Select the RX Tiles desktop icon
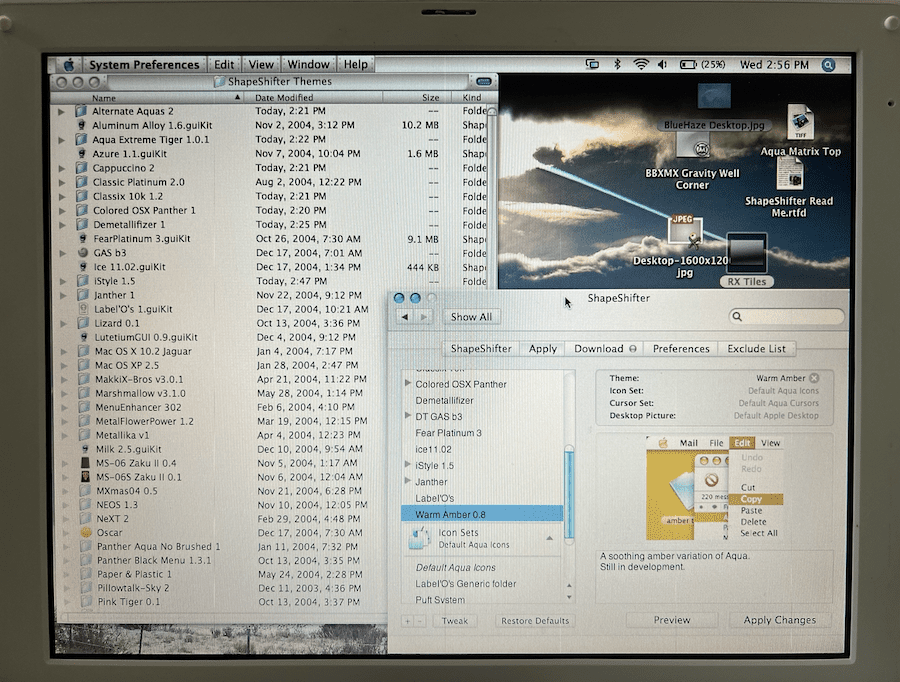This screenshot has width=900, height=682. click(x=747, y=259)
